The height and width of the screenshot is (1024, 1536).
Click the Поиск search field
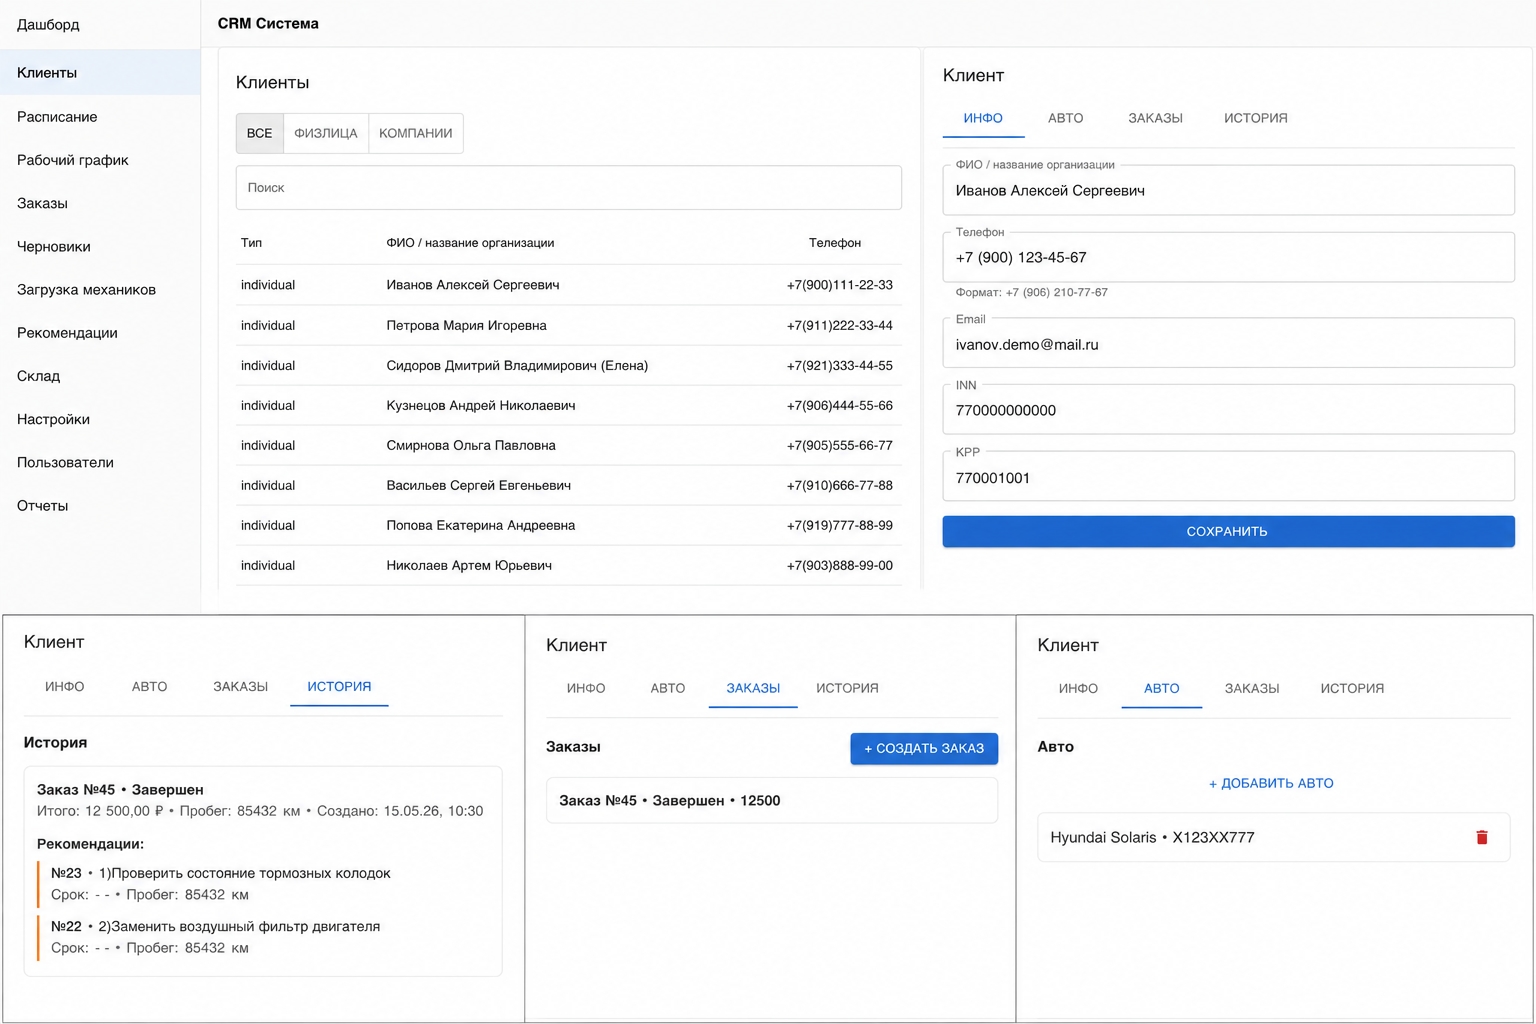coord(568,188)
